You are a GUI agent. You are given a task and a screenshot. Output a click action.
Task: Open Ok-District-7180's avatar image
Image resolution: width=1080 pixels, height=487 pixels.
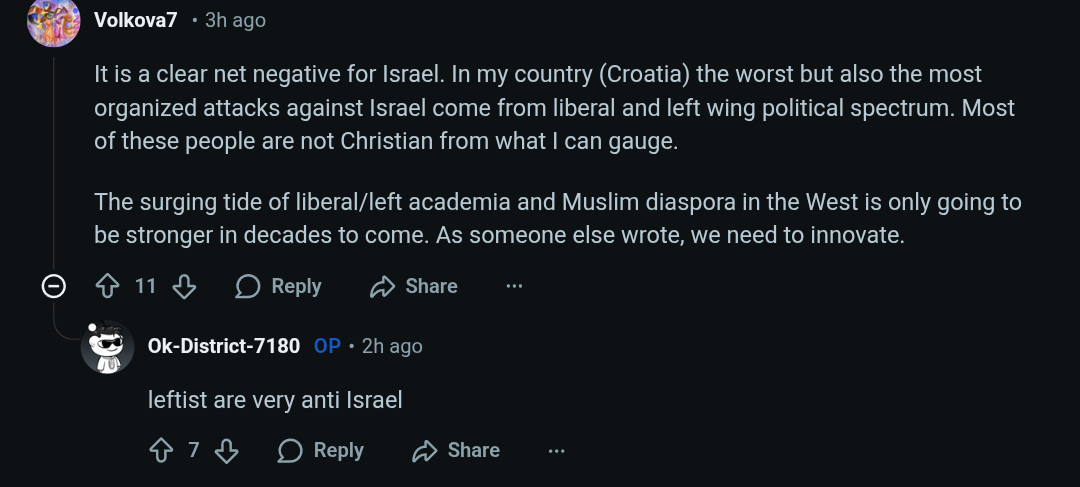pyautogui.click(x=107, y=347)
